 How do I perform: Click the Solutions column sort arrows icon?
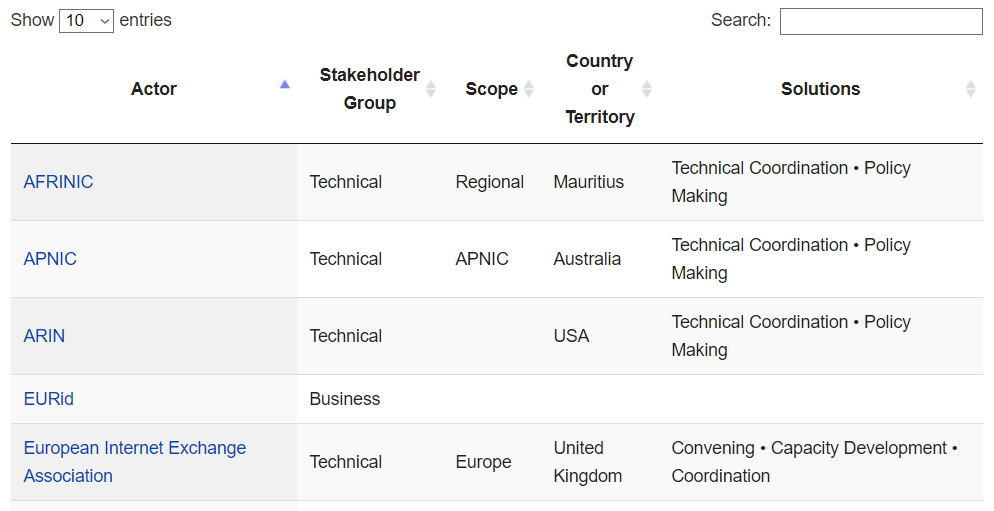click(x=970, y=89)
